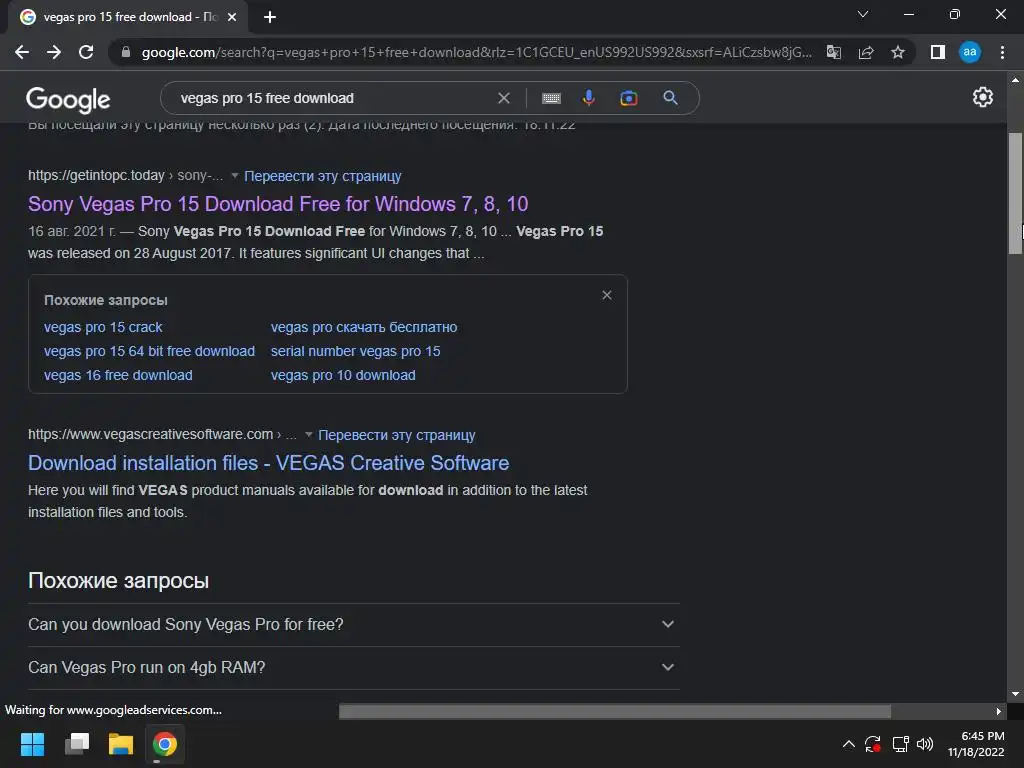The width and height of the screenshot is (1024, 768).
Task: Open vegascreativesoftware result options arrow
Action: [308, 434]
